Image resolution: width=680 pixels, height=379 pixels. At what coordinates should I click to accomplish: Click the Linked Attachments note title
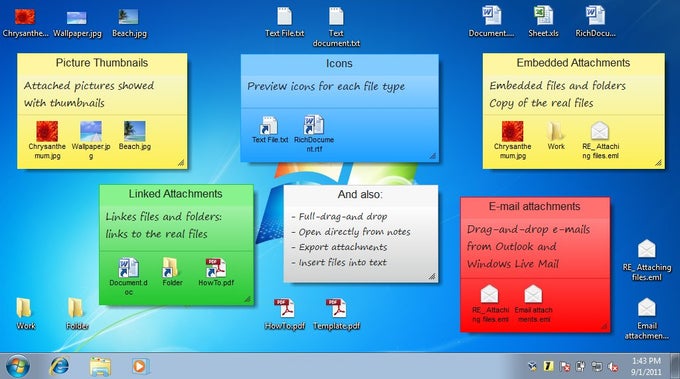pyautogui.click(x=176, y=194)
